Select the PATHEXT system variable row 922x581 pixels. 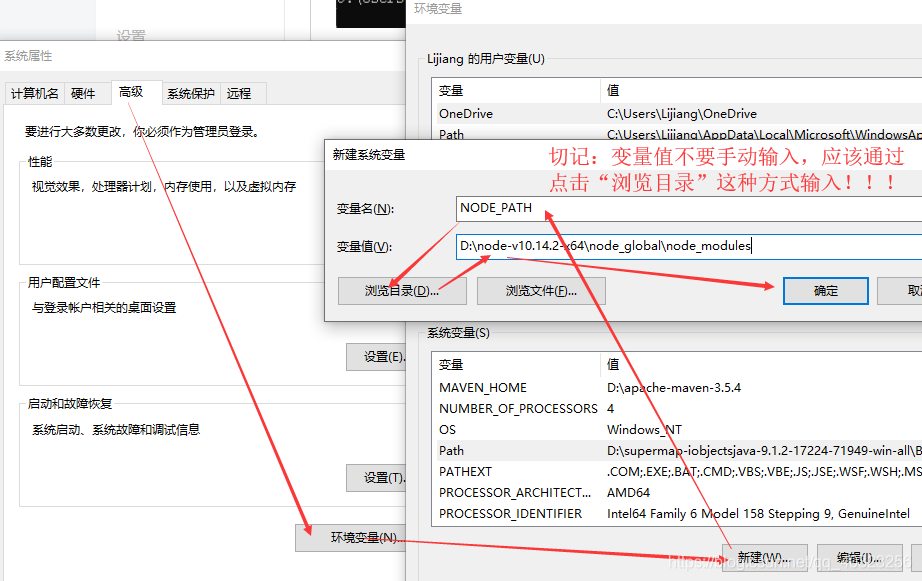(677, 472)
